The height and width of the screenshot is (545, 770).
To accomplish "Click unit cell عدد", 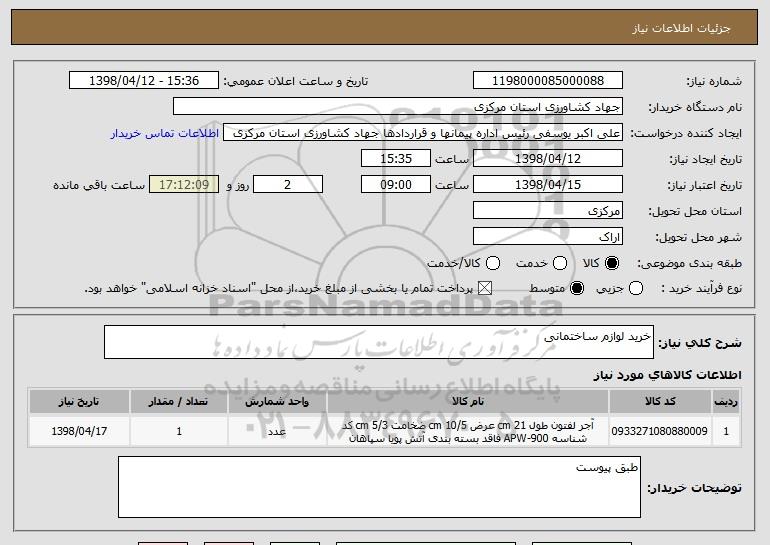I will [x=277, y=431].
